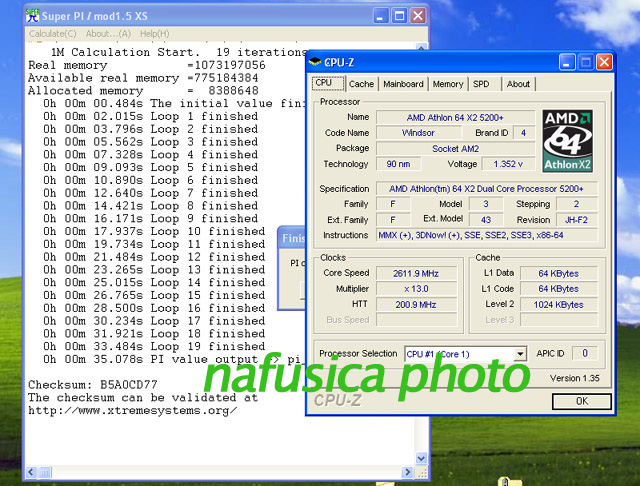Click the AMD Athlon X2 logo image
The height and width of the screenshot is (486, 640).
[567, 141]
